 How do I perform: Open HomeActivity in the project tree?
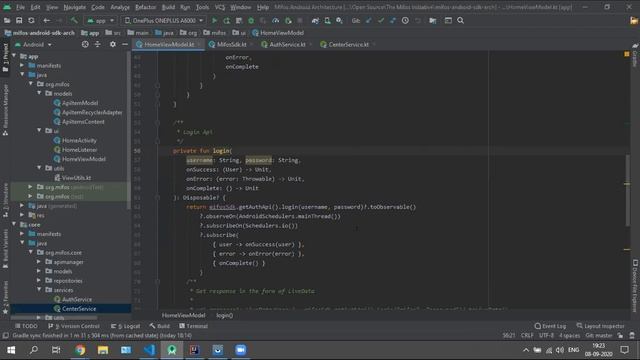pos(79,140)
